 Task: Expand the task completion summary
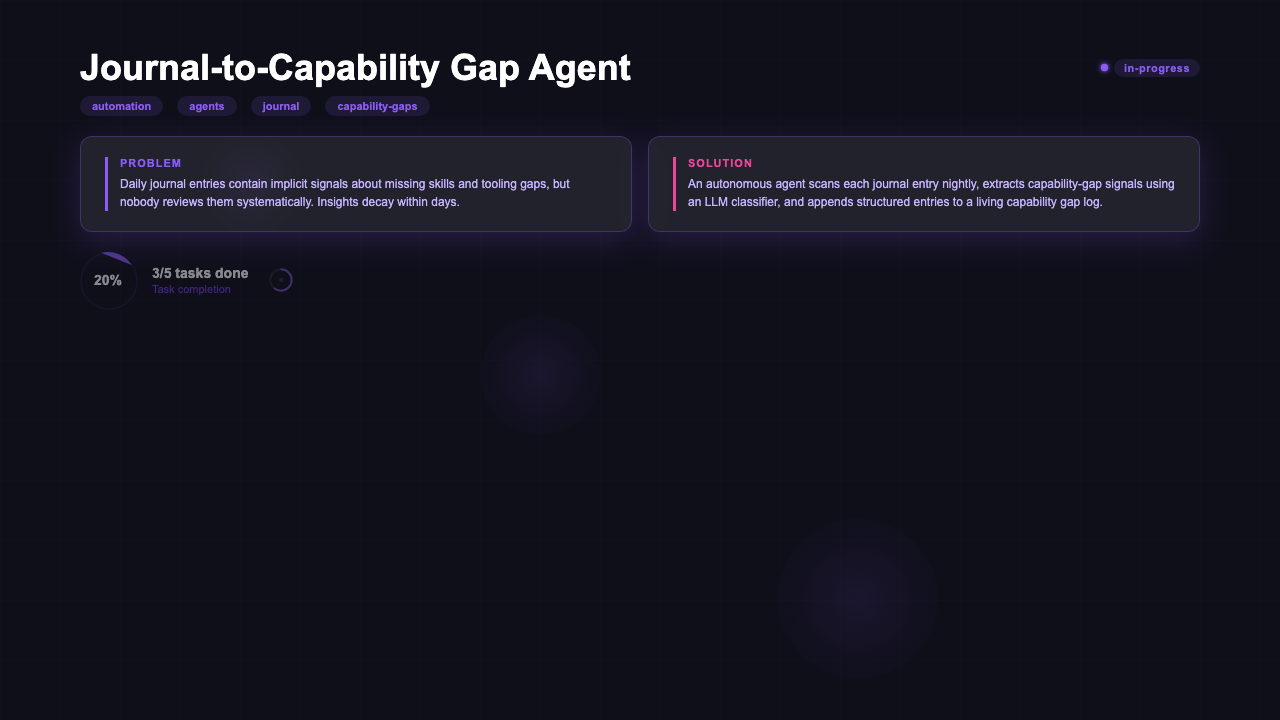click(200, 280)
